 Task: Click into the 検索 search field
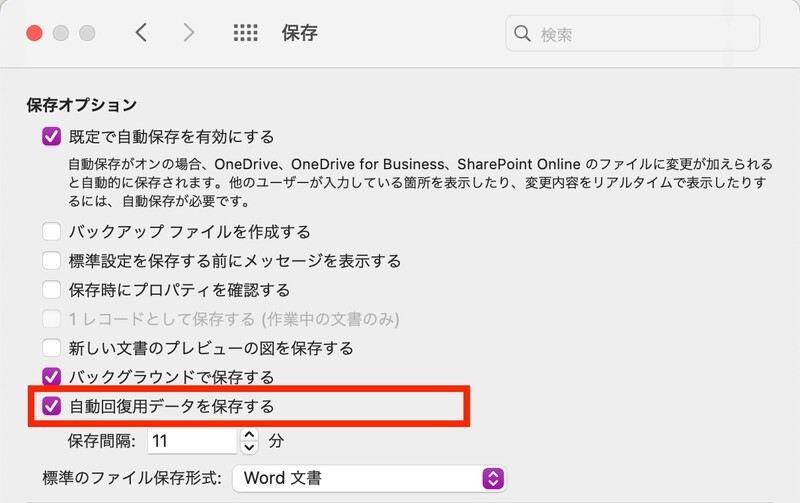632,34
